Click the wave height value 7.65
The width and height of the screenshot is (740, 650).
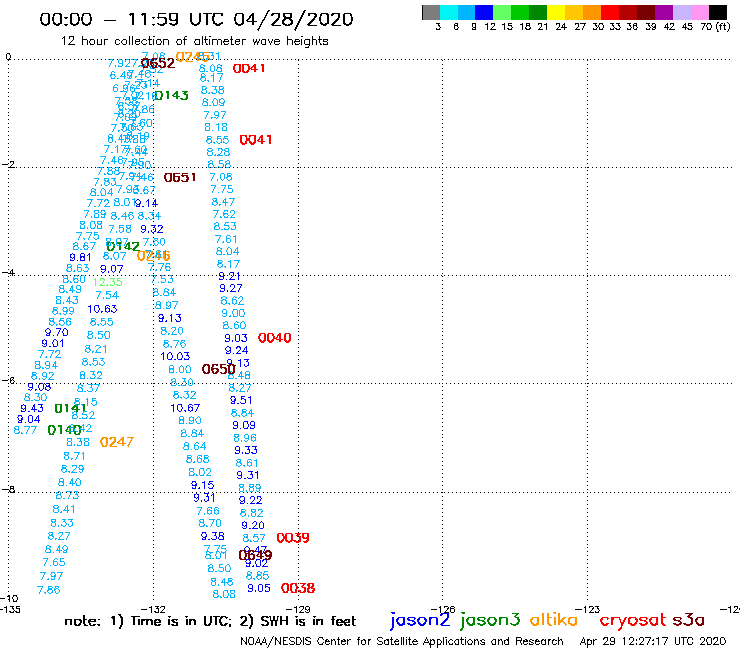[54, 562]
